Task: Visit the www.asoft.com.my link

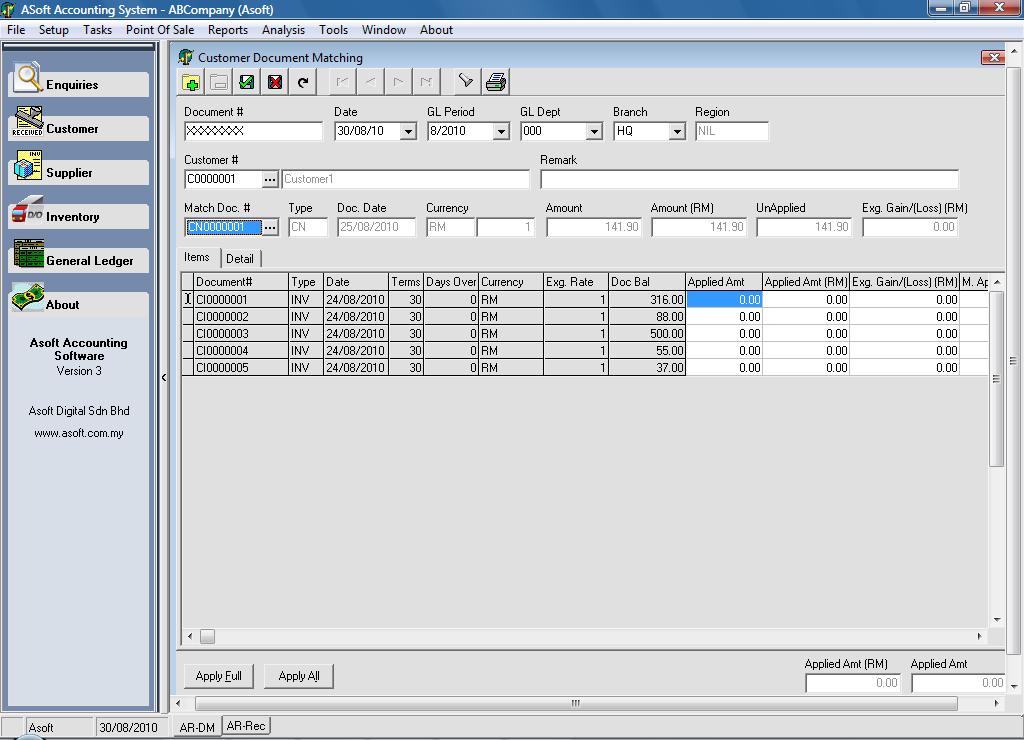Action: (78, 433)
